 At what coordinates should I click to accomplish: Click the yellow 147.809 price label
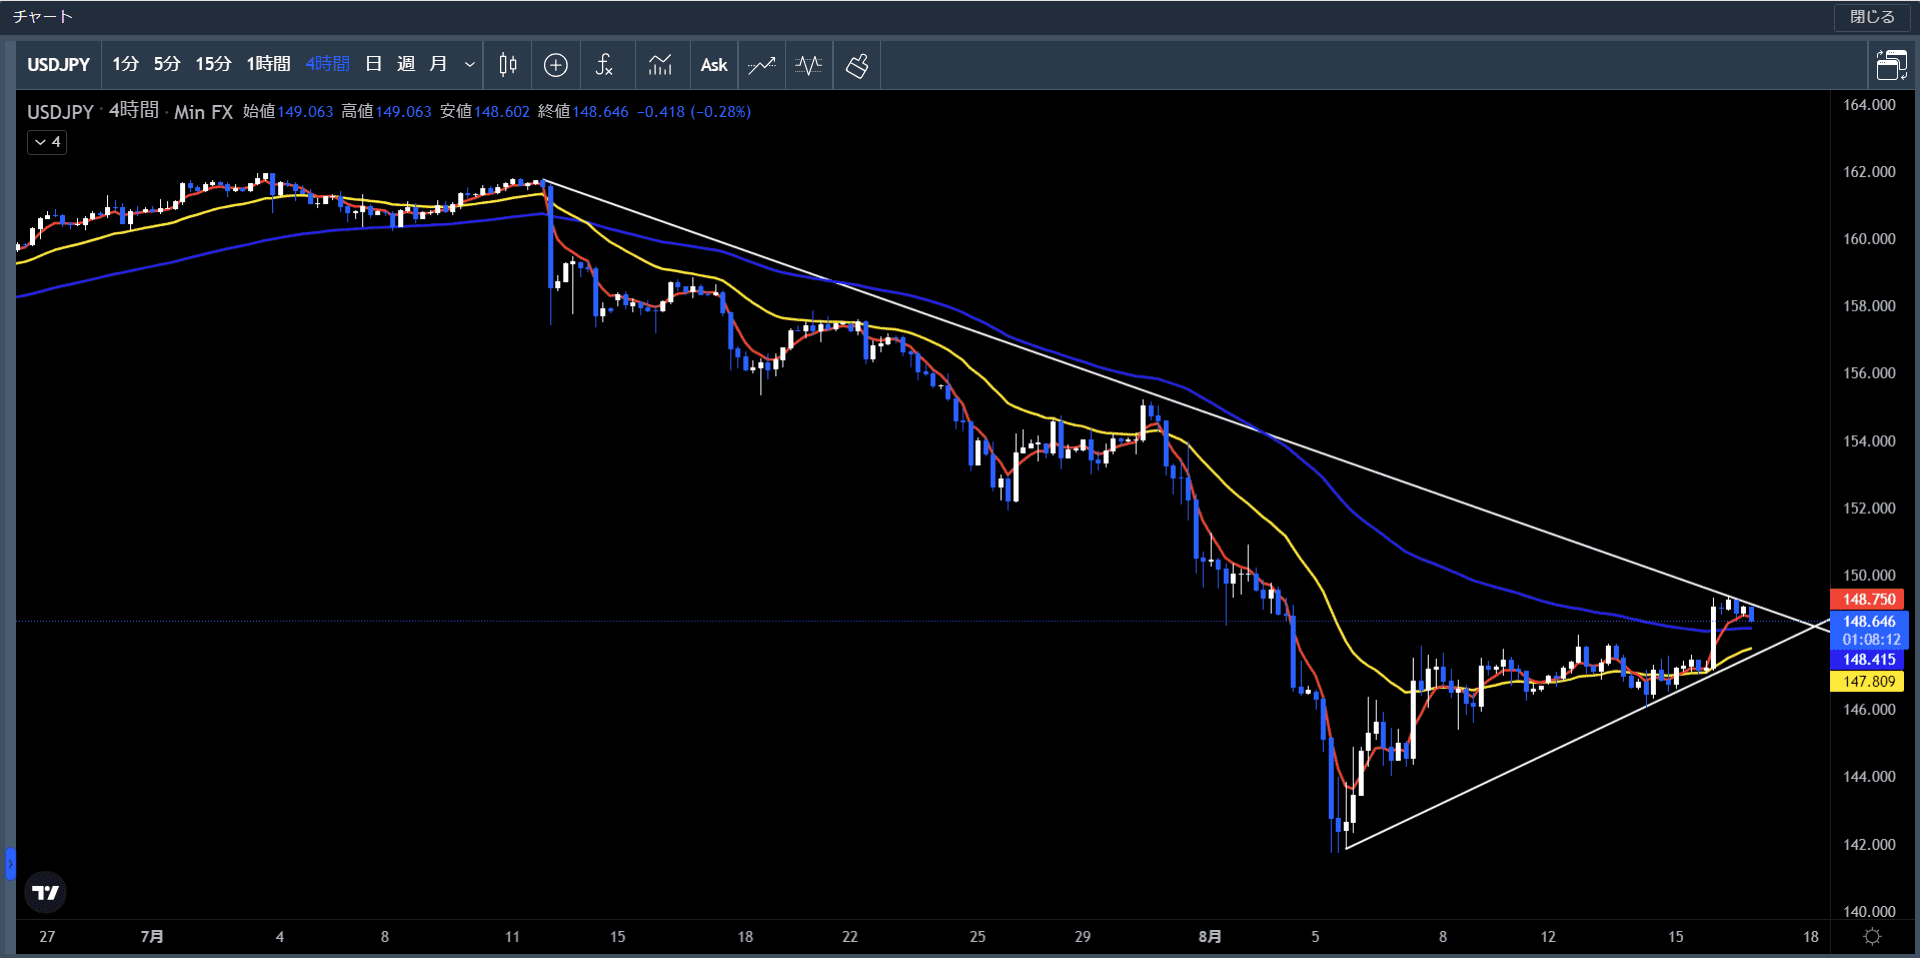[x=1869, y=682]
